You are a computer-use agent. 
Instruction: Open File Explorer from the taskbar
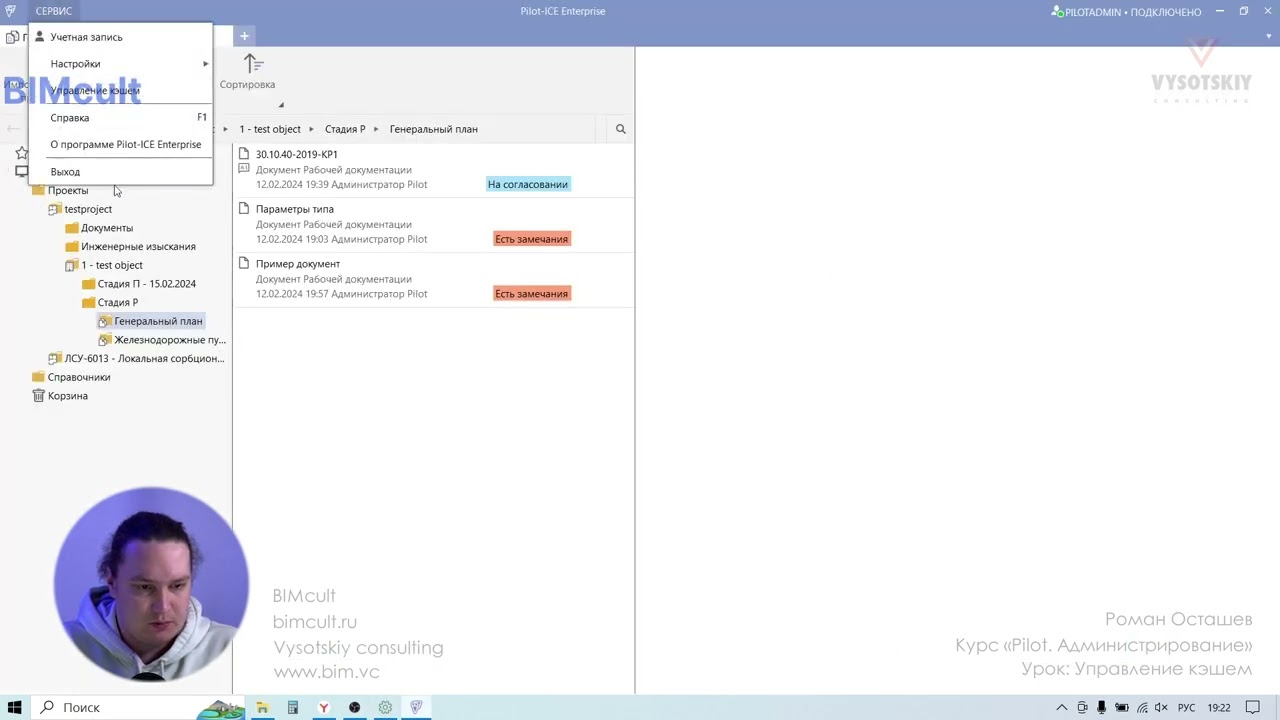(x=262, y=708)
